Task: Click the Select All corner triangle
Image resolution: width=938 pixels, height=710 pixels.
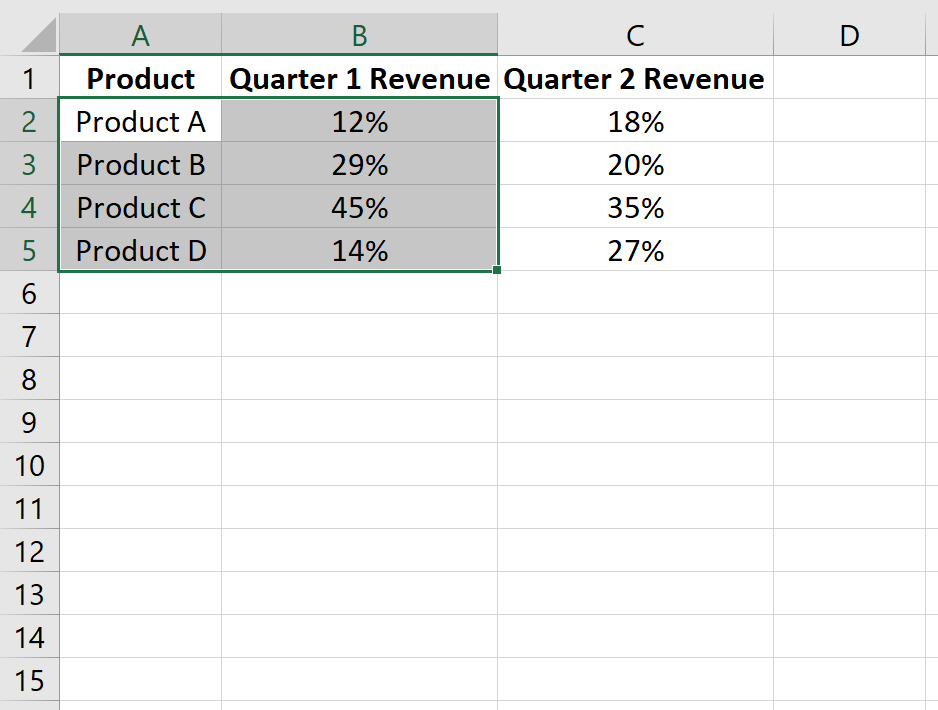Action: coord(39,35)
